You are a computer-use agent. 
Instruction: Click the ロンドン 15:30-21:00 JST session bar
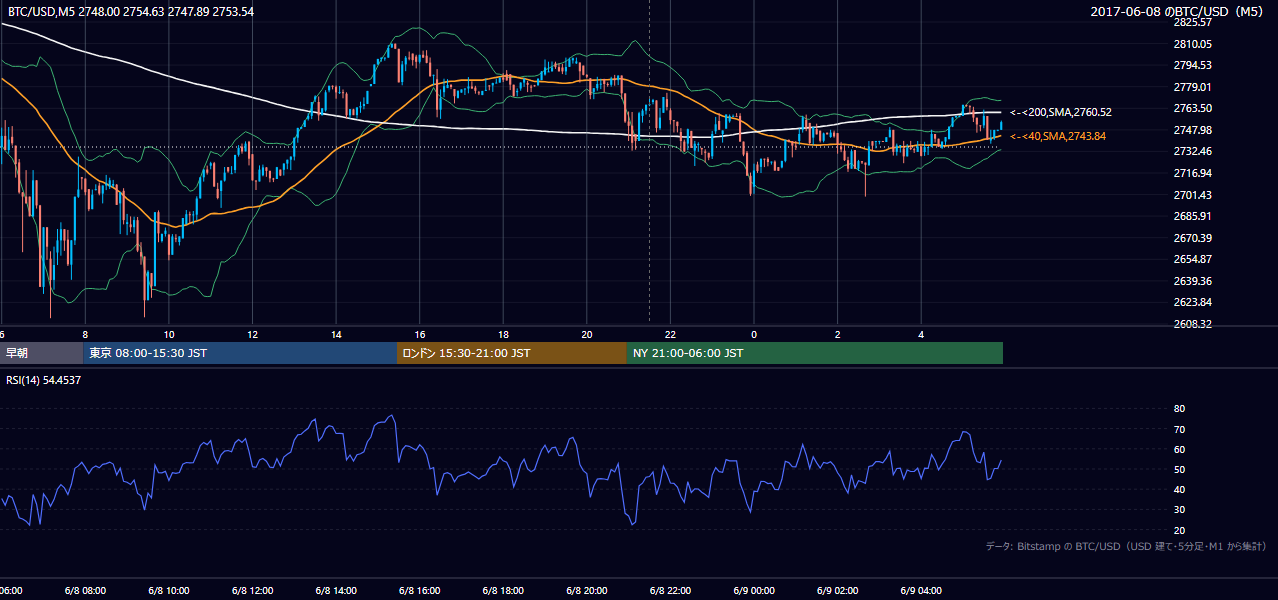[x=512, y=353]
